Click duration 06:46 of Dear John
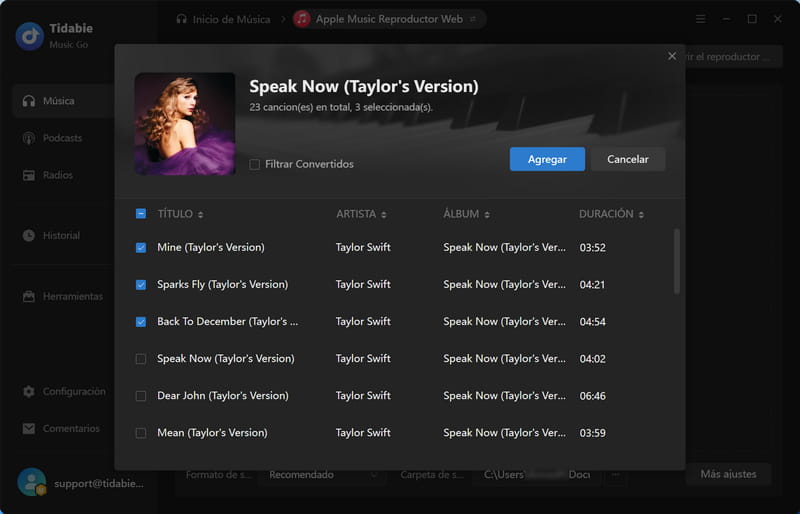 [x=592, y=396]
